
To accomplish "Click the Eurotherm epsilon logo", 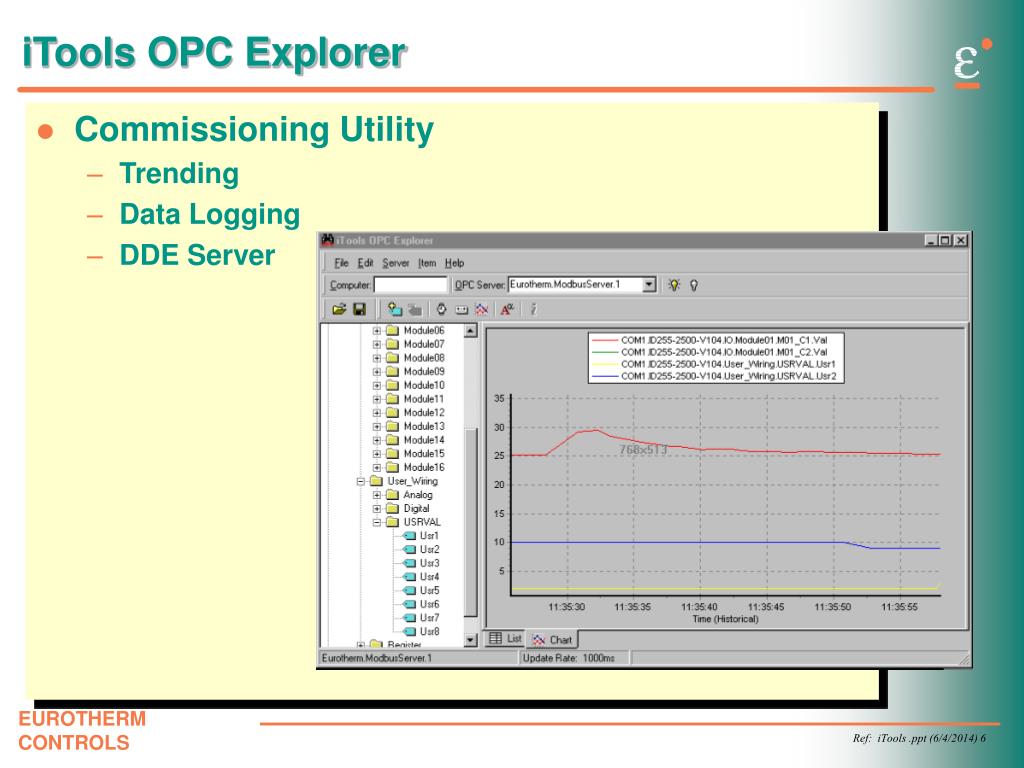I will pos(971,62).
